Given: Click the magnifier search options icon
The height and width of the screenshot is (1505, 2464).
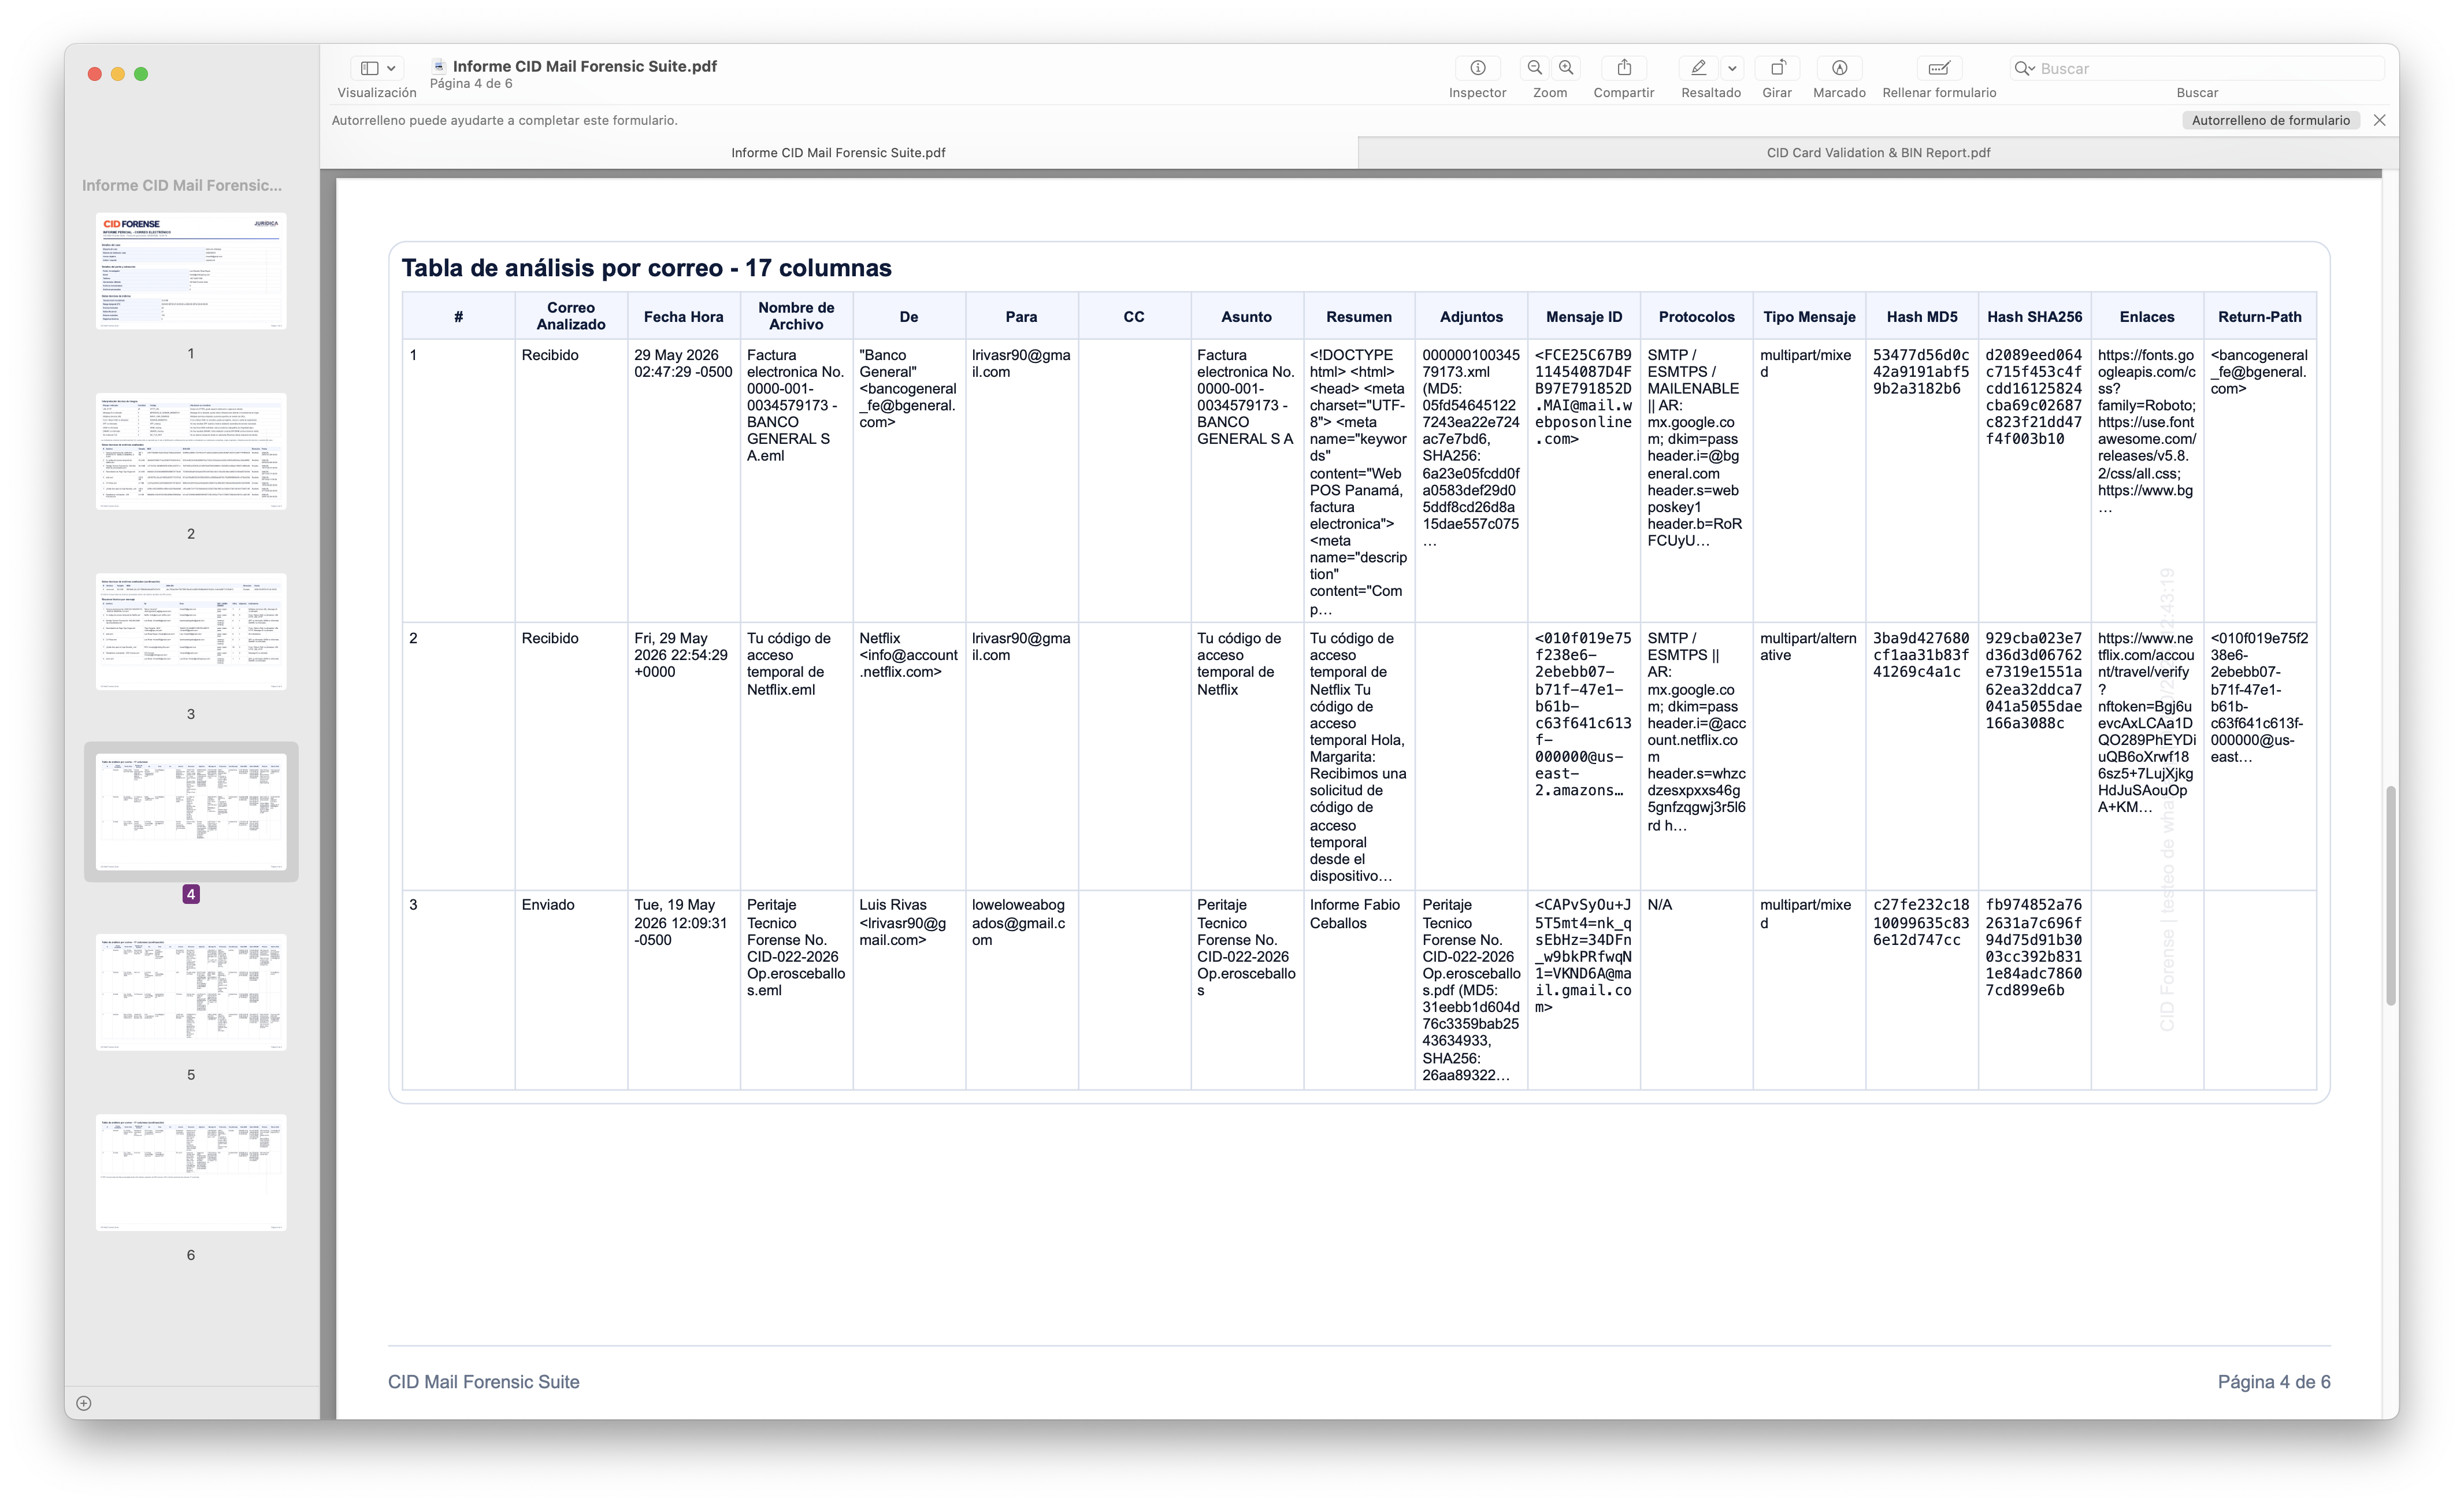Looking at the screenshot, I should tap(2025, 68).
